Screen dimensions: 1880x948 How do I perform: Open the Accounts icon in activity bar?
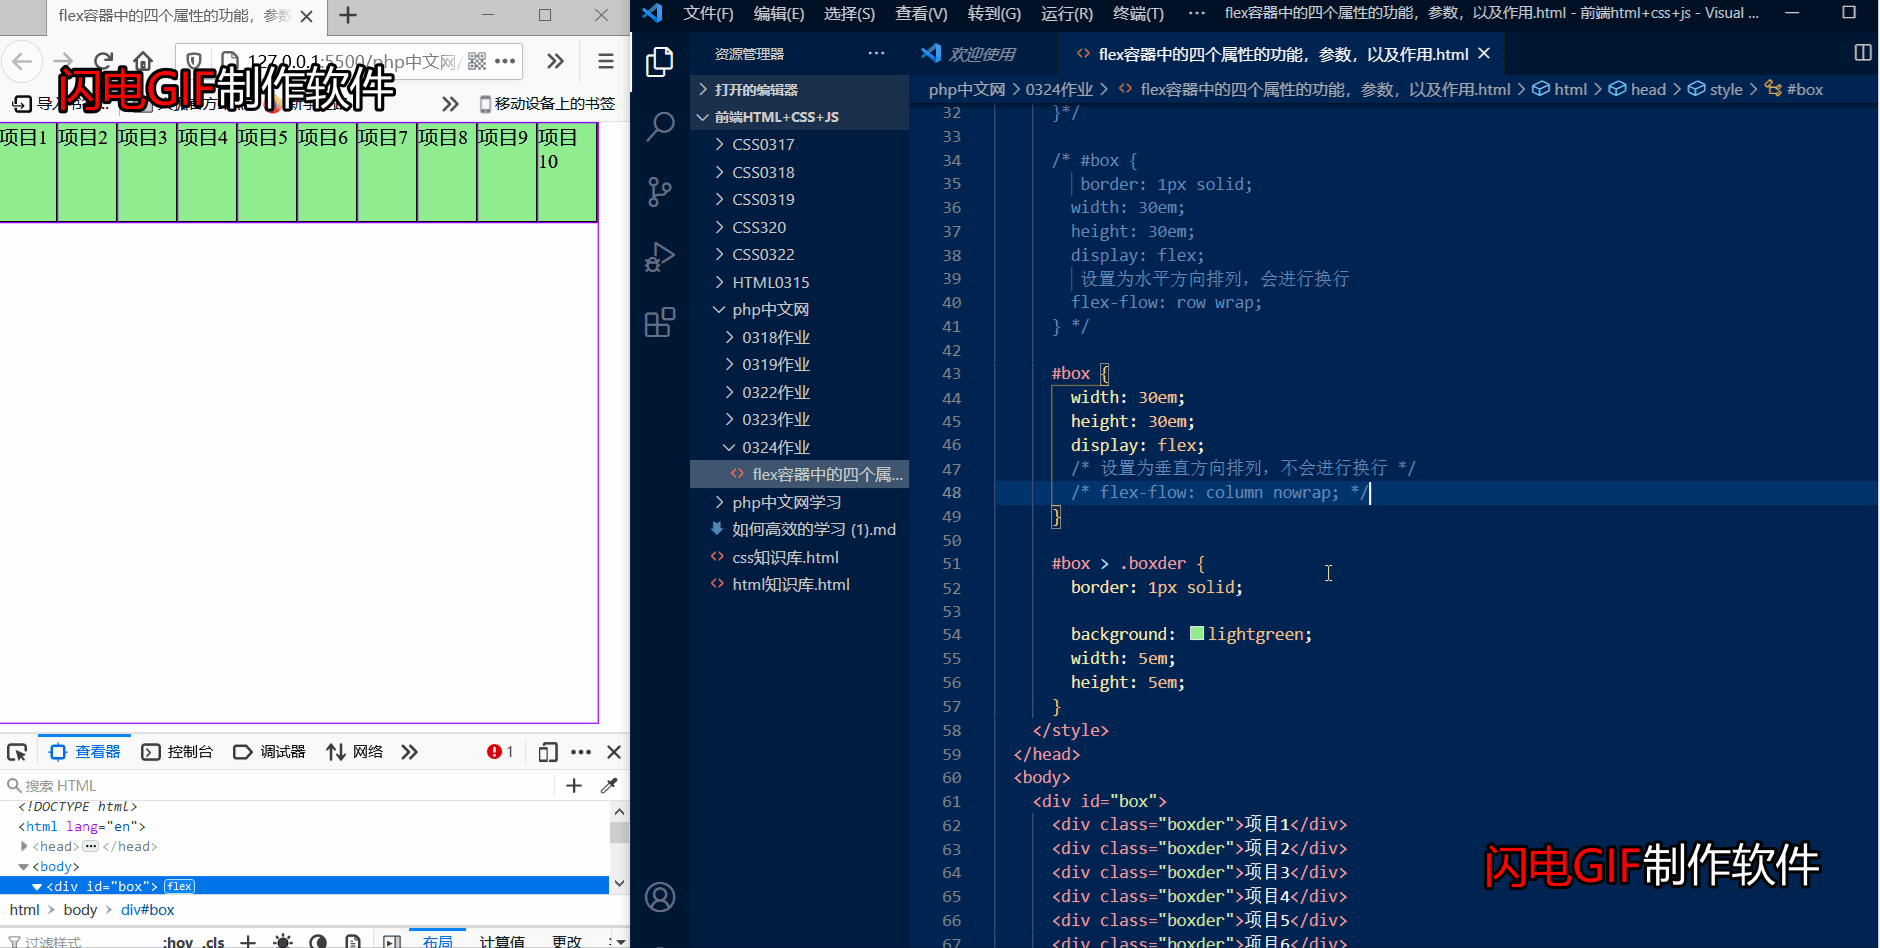tap(659, 897)
